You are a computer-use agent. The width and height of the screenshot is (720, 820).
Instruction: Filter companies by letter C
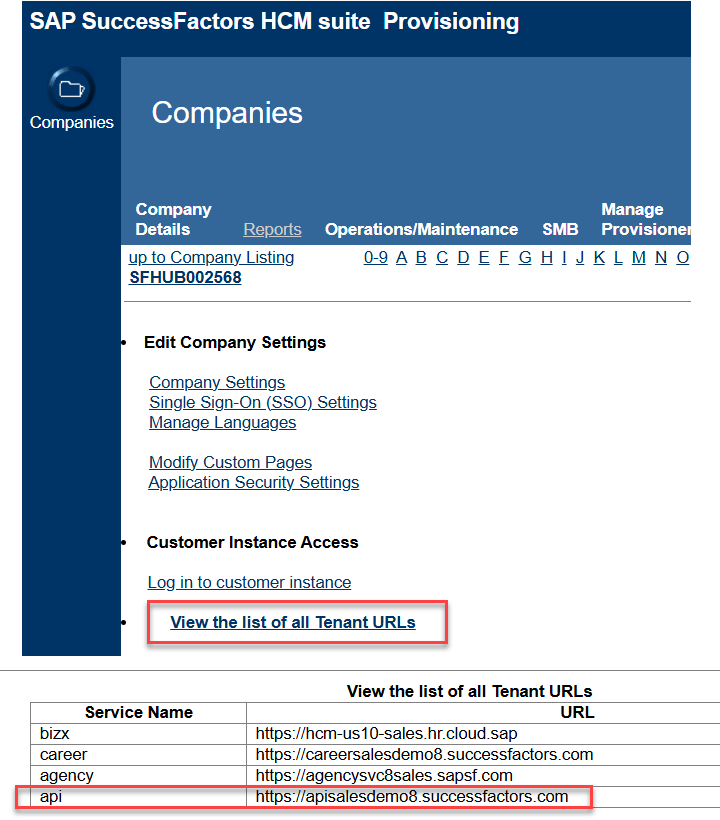(442, 257)
